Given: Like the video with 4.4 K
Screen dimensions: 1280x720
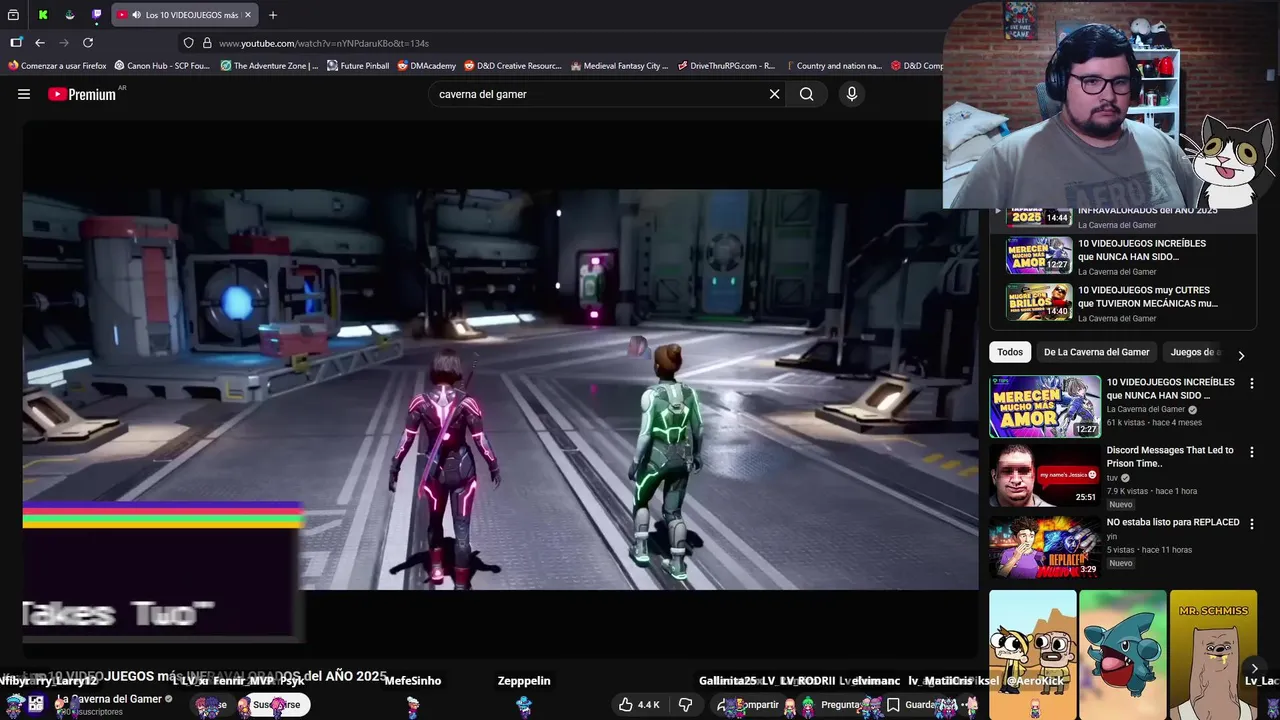Looking at the screenshot, I should (x=639, y=705).
